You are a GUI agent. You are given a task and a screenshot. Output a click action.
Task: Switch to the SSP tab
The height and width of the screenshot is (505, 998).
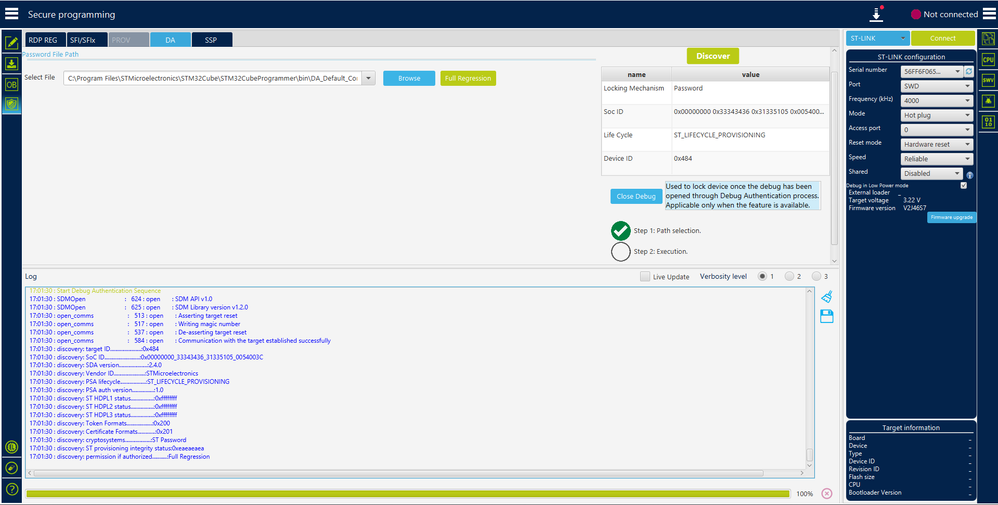(211, 39)
